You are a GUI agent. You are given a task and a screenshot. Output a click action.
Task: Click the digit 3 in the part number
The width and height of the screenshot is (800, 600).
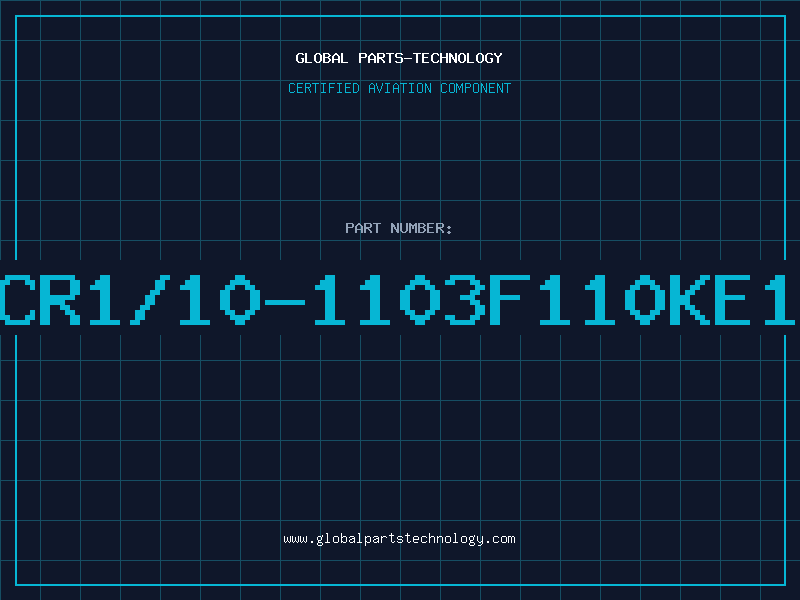click(465, 299)
